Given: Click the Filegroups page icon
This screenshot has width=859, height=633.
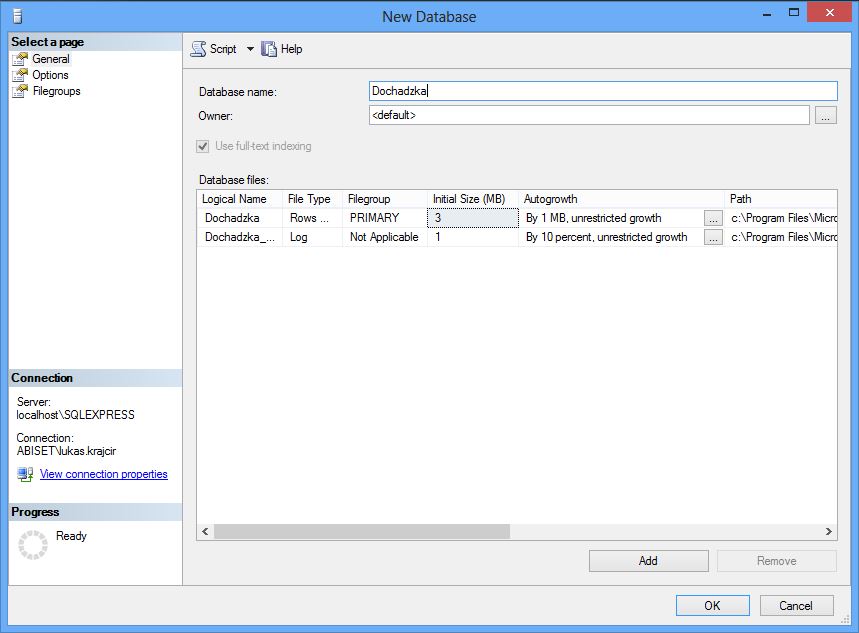Looking at the screenshot, I should click(x=20, y=91).
